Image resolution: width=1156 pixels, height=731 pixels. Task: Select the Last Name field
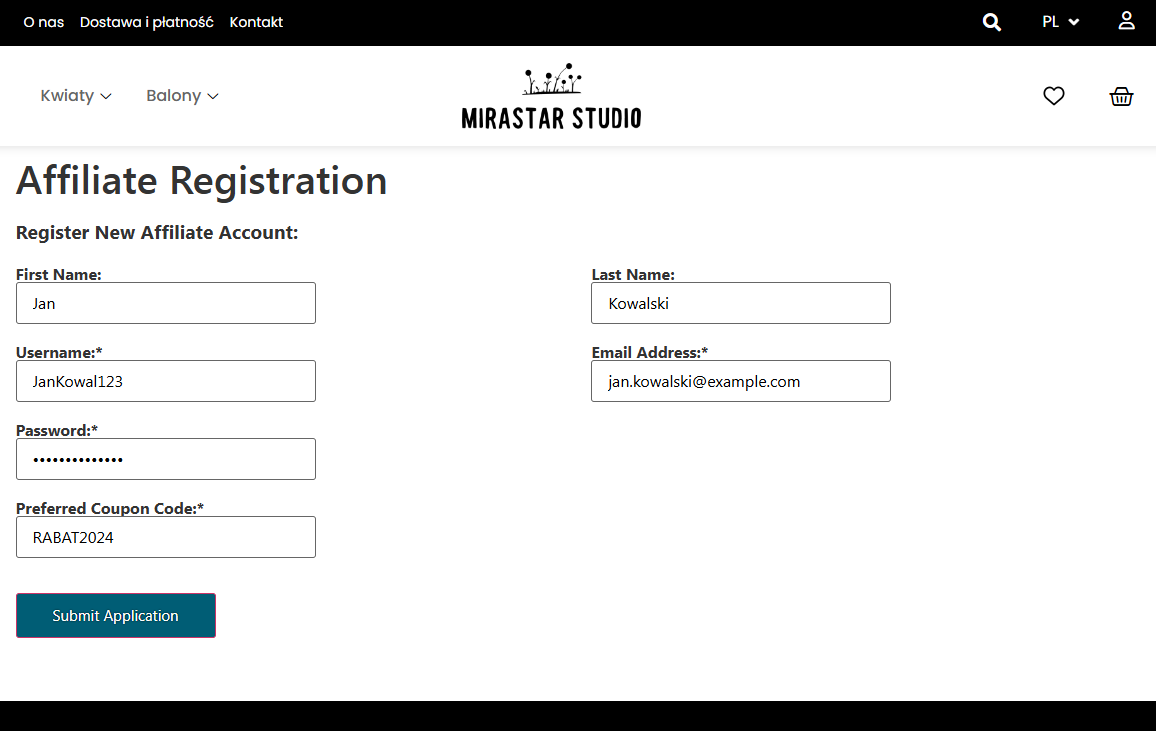click(741, 303)
